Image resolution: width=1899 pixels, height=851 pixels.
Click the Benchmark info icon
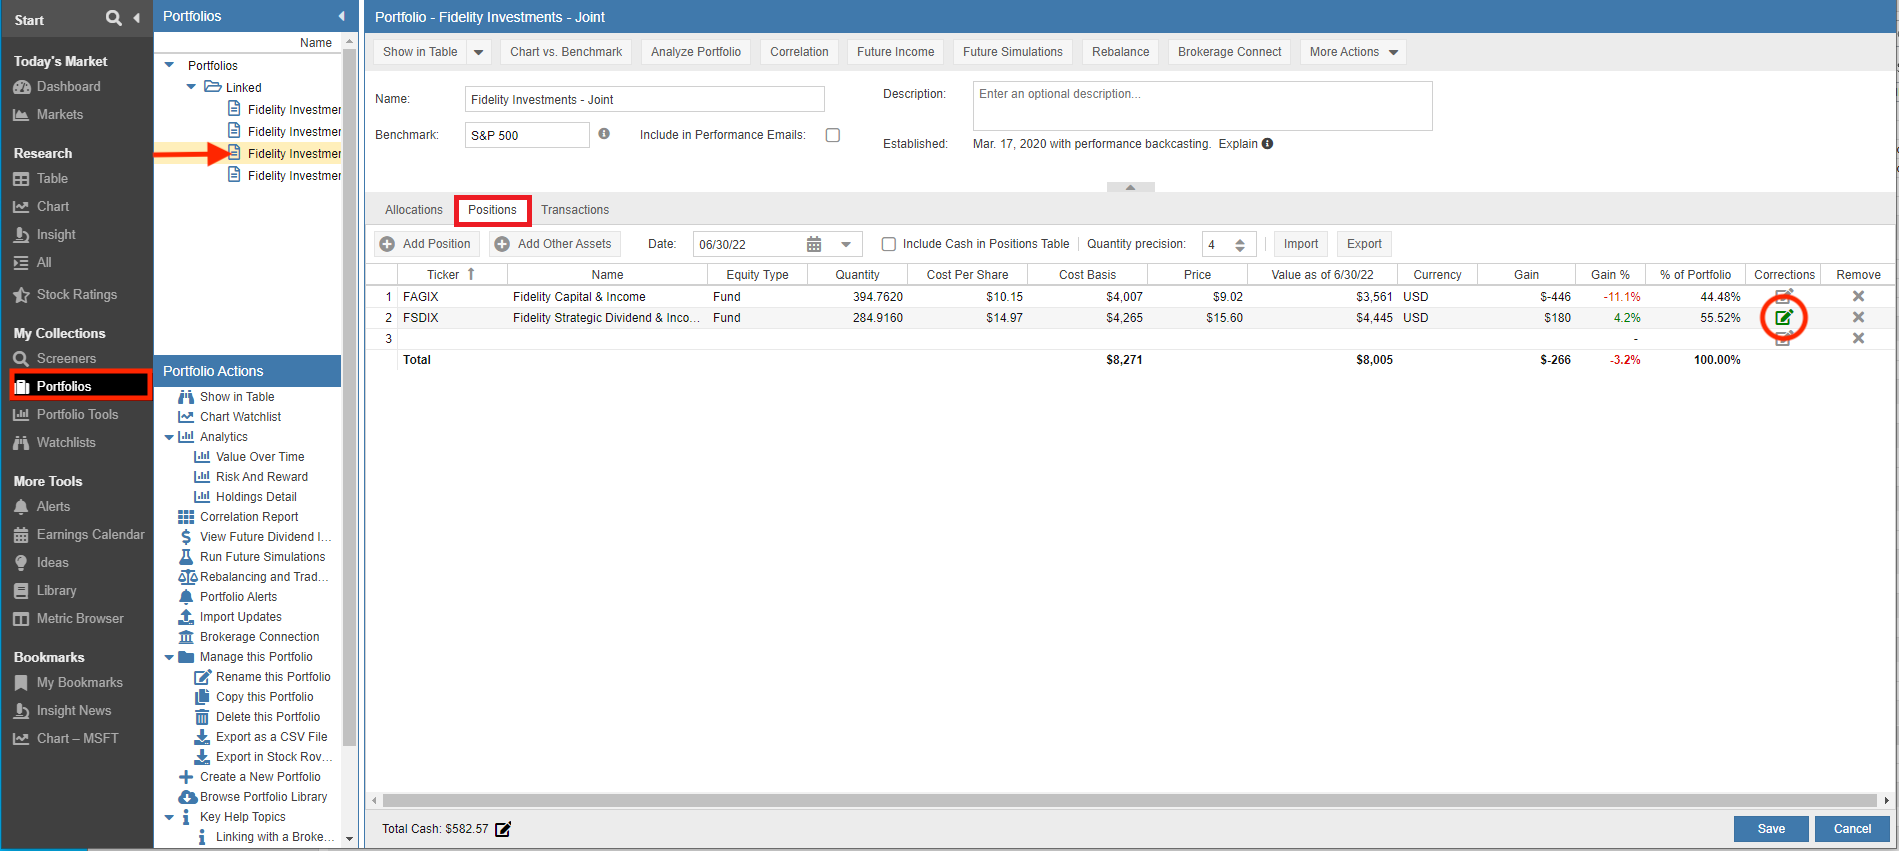[604, 134]
